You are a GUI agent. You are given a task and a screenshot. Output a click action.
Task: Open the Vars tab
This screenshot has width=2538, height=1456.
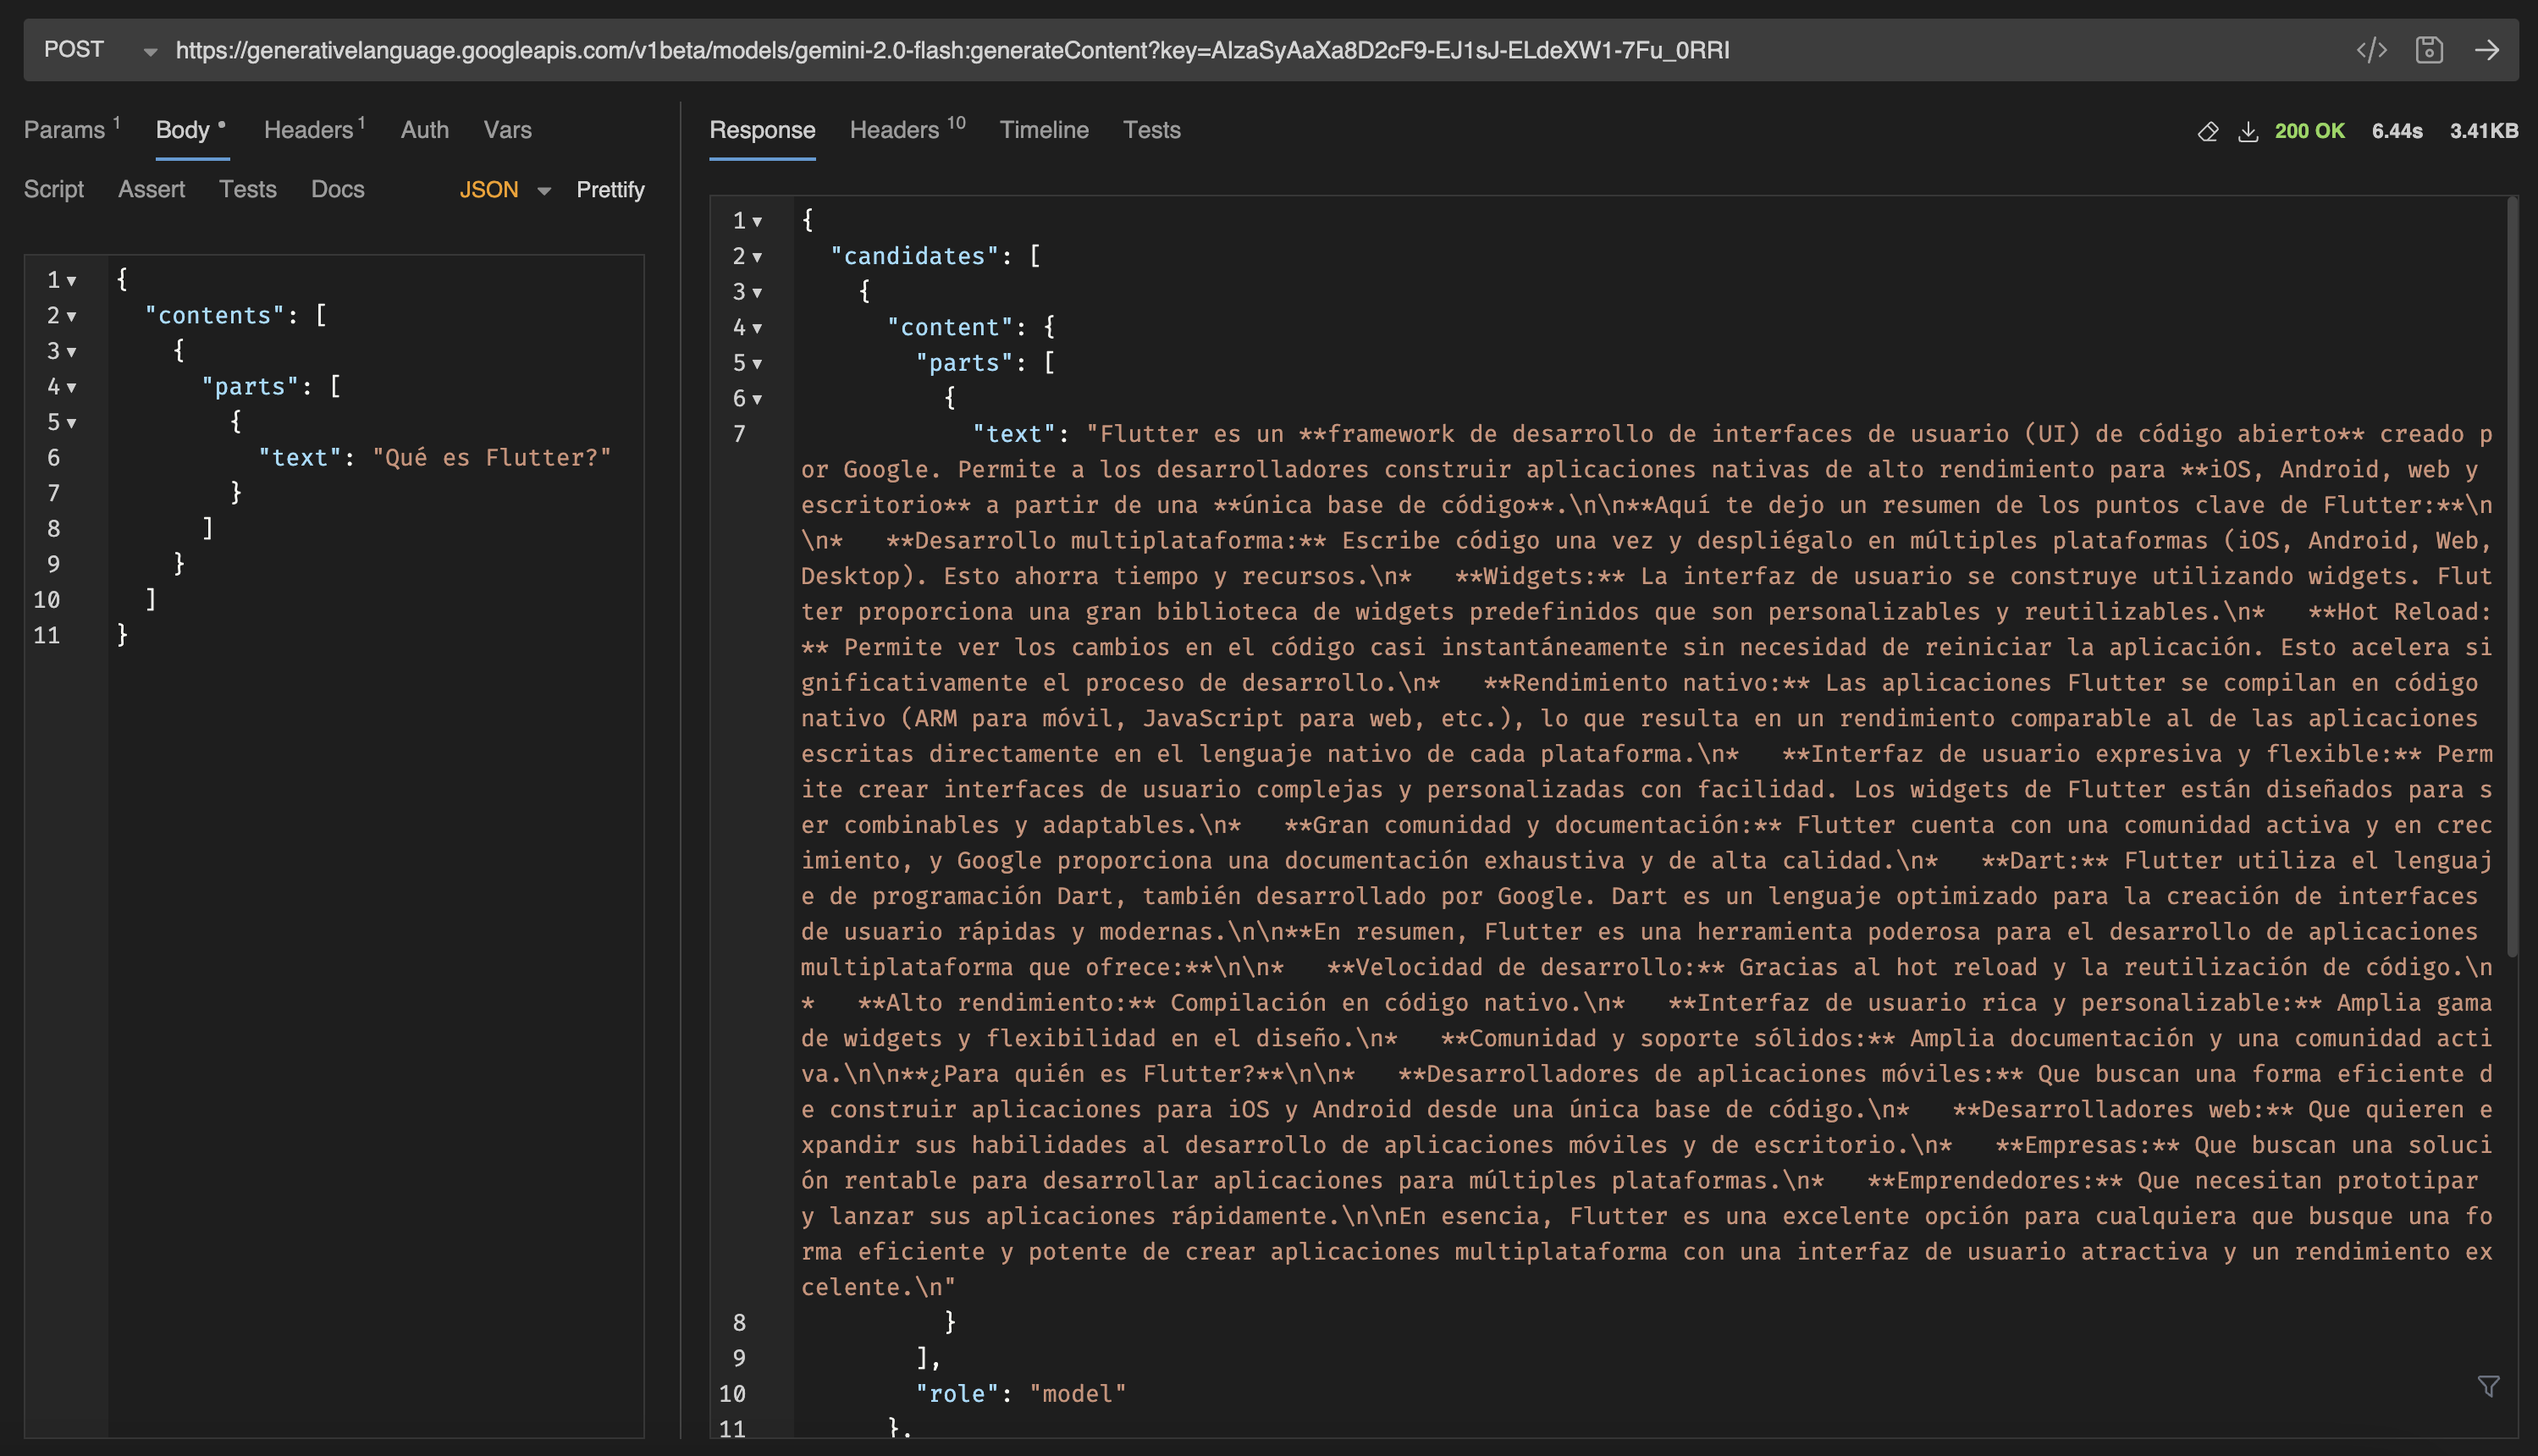pyautogui.click(x=507, y=130)
